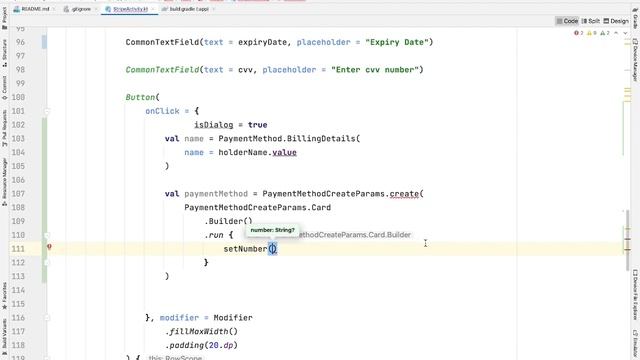Click line number 111 in gutter
This screenshot has width=640, height=360.
(18, 249)
